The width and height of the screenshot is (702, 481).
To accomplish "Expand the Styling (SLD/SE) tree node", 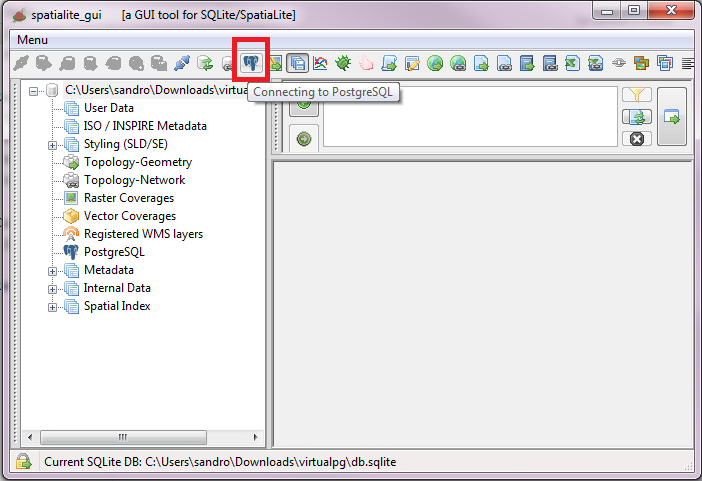I will coord(52,145).
